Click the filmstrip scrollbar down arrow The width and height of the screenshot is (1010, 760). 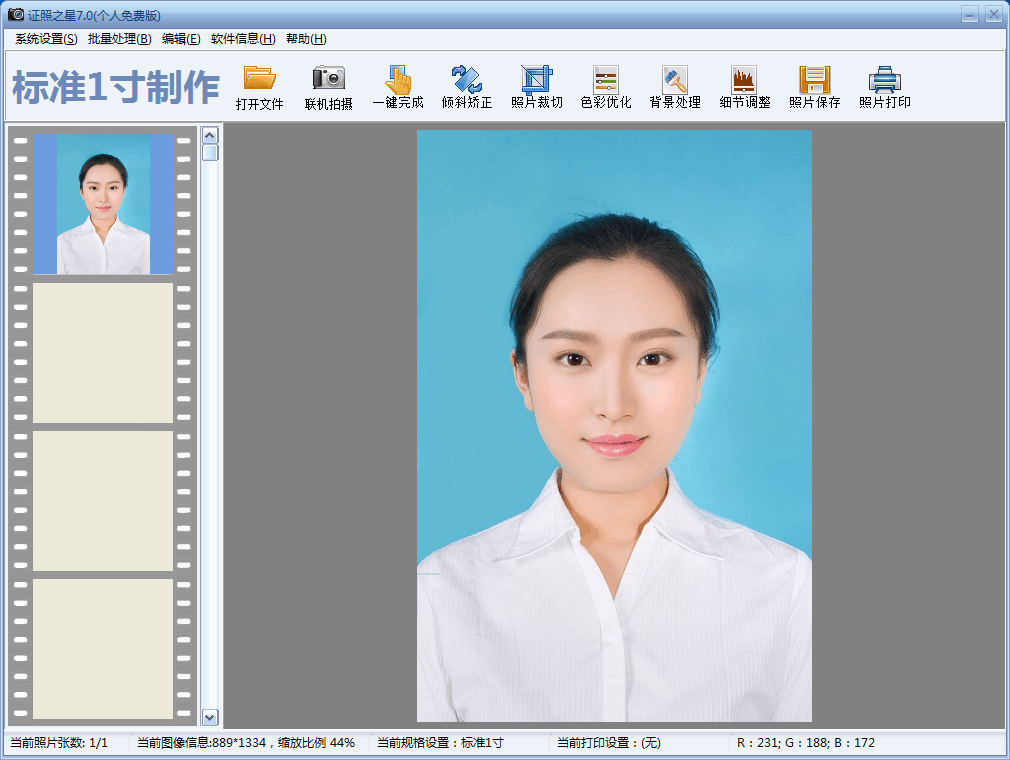click(209, 717)
